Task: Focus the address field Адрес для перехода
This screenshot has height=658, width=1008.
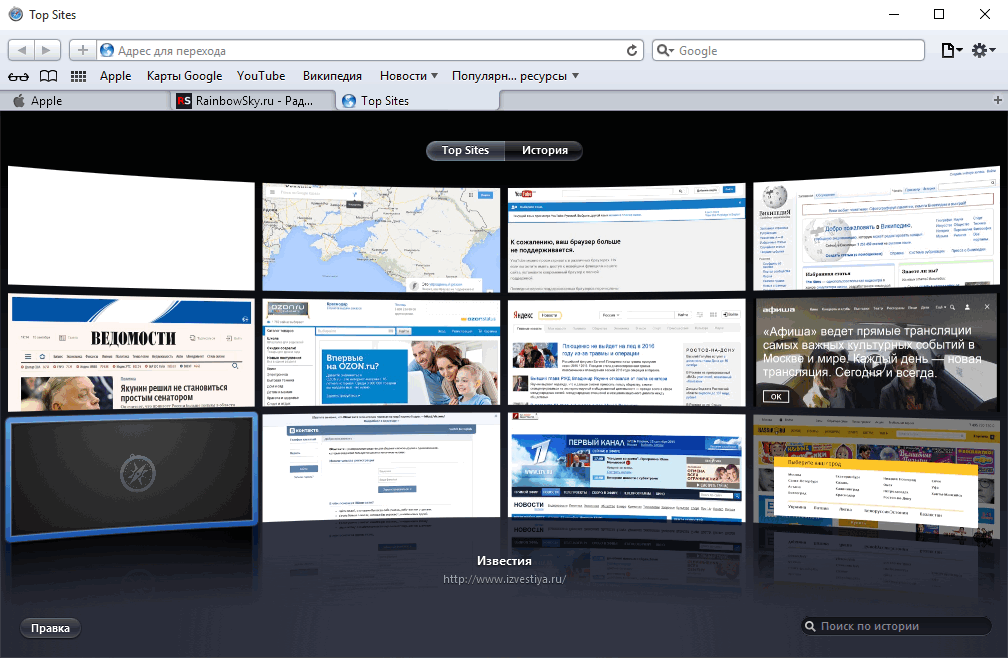Action: 370,51
